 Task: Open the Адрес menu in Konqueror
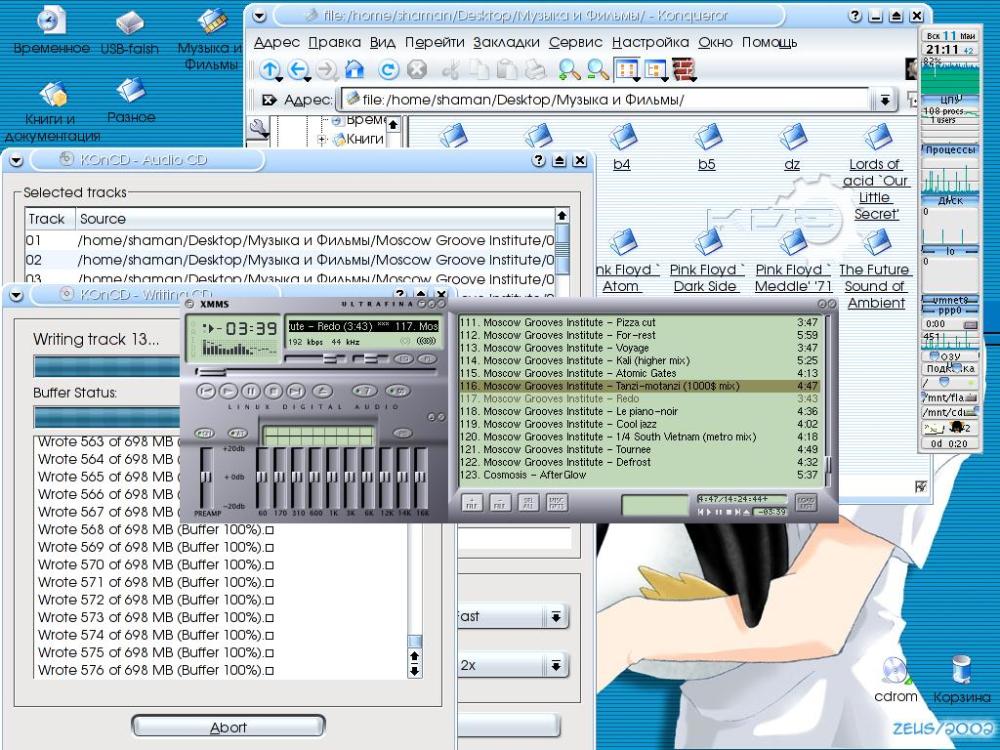click(277, 43)
